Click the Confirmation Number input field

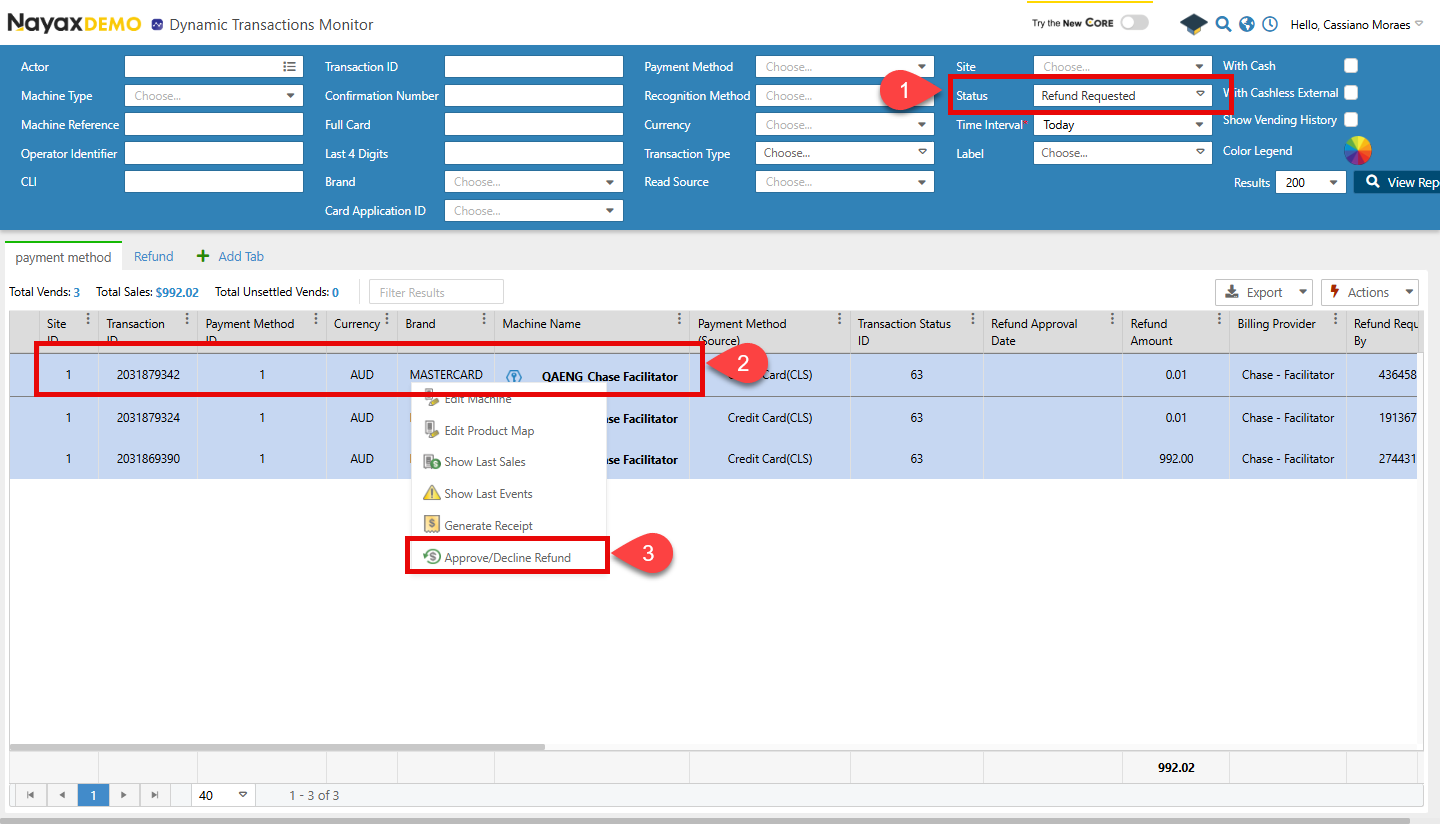[x=534, y=96]
